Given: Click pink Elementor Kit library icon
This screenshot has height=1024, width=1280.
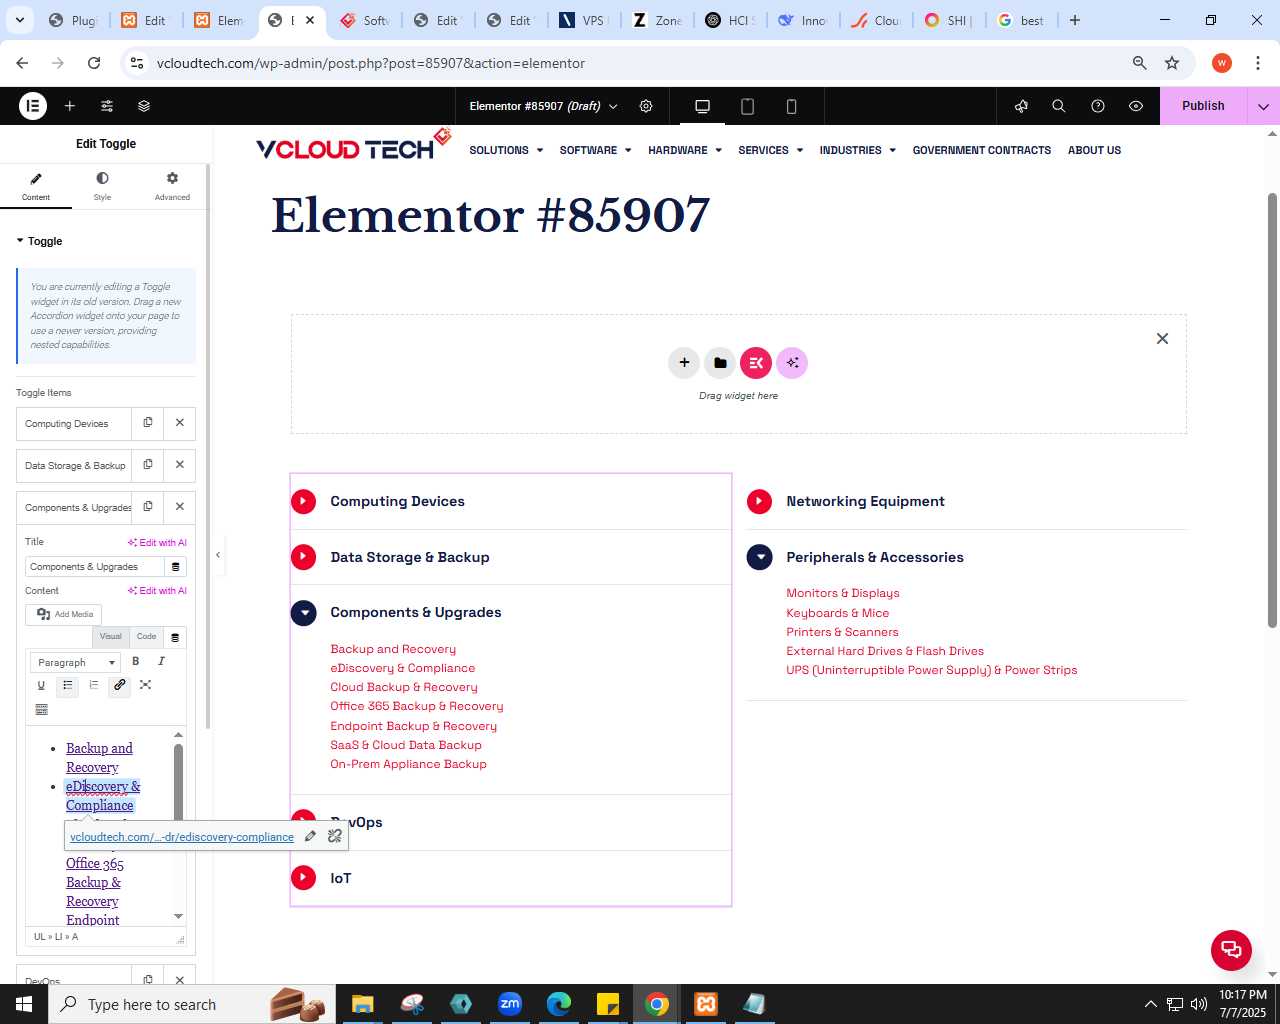Looking at the screenshot, I should pyautogui.click(x=756, y=362).
